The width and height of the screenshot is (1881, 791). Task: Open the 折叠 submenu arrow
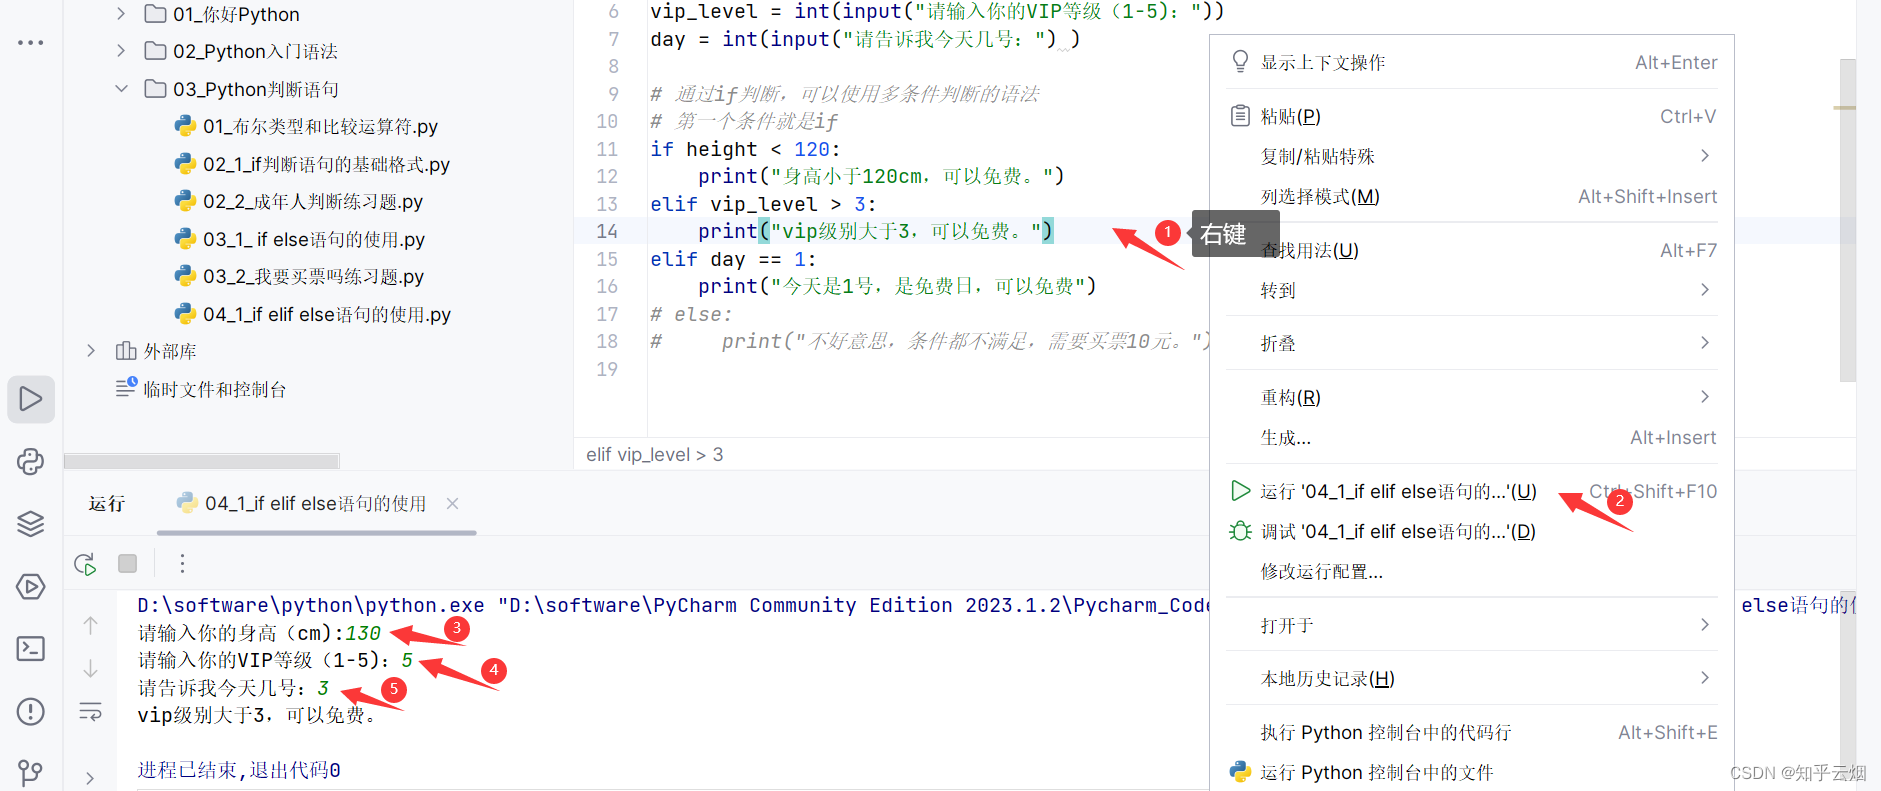[x=1705, y=343]
